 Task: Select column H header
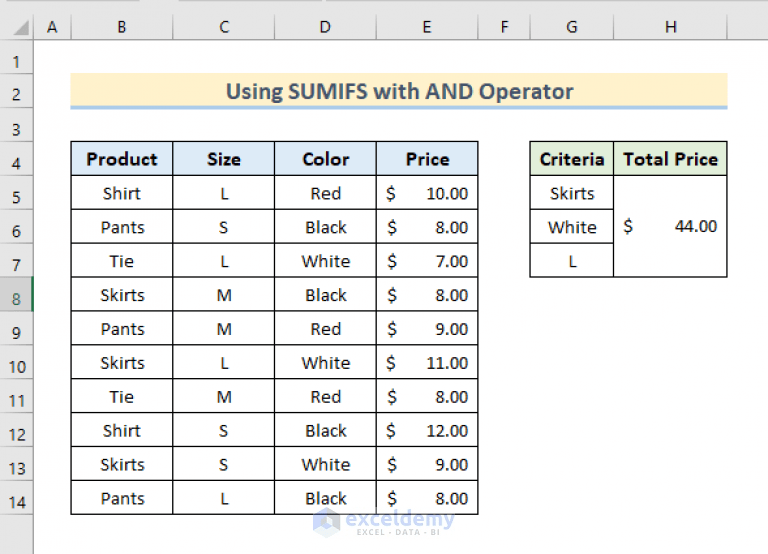tap(671, 27)
